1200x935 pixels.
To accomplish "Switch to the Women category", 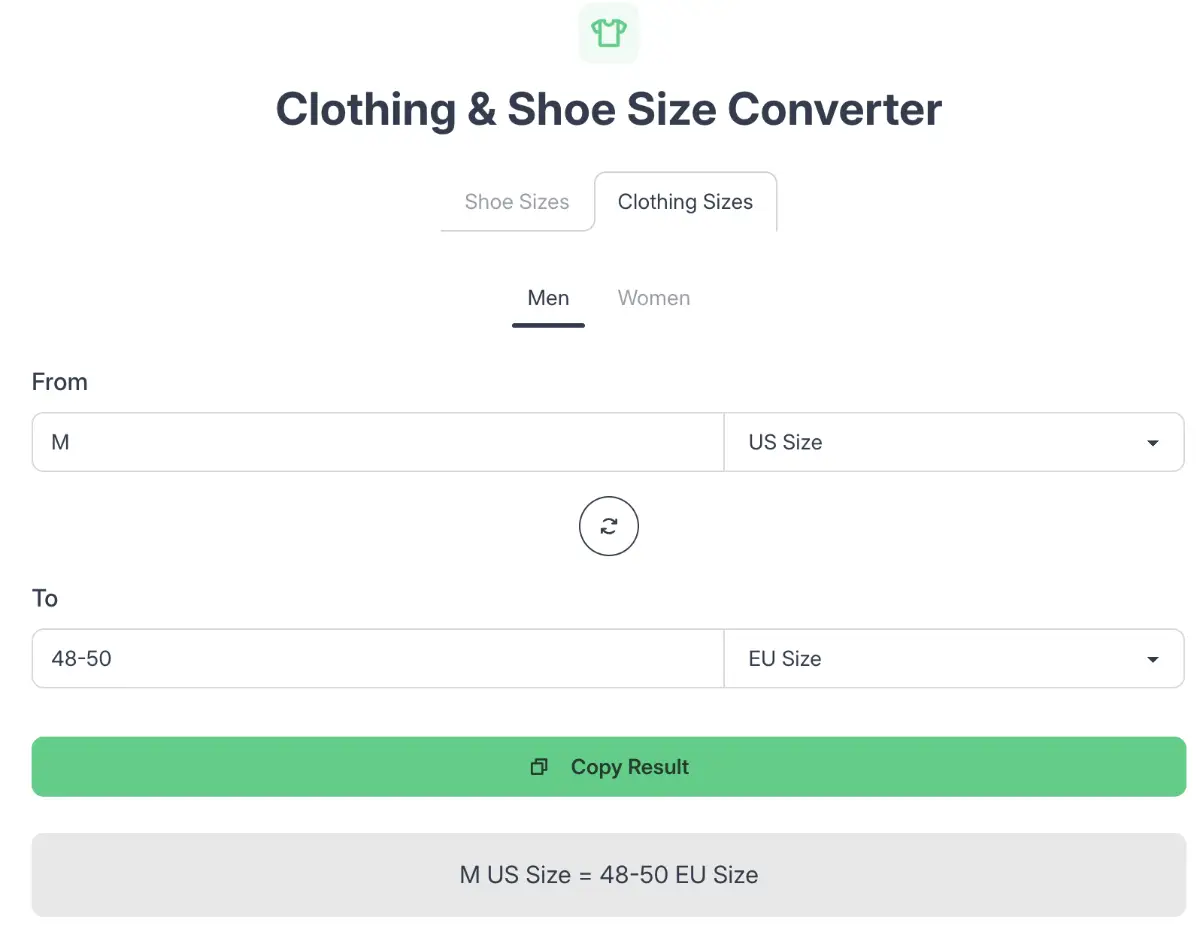I will tap(653, 298).
